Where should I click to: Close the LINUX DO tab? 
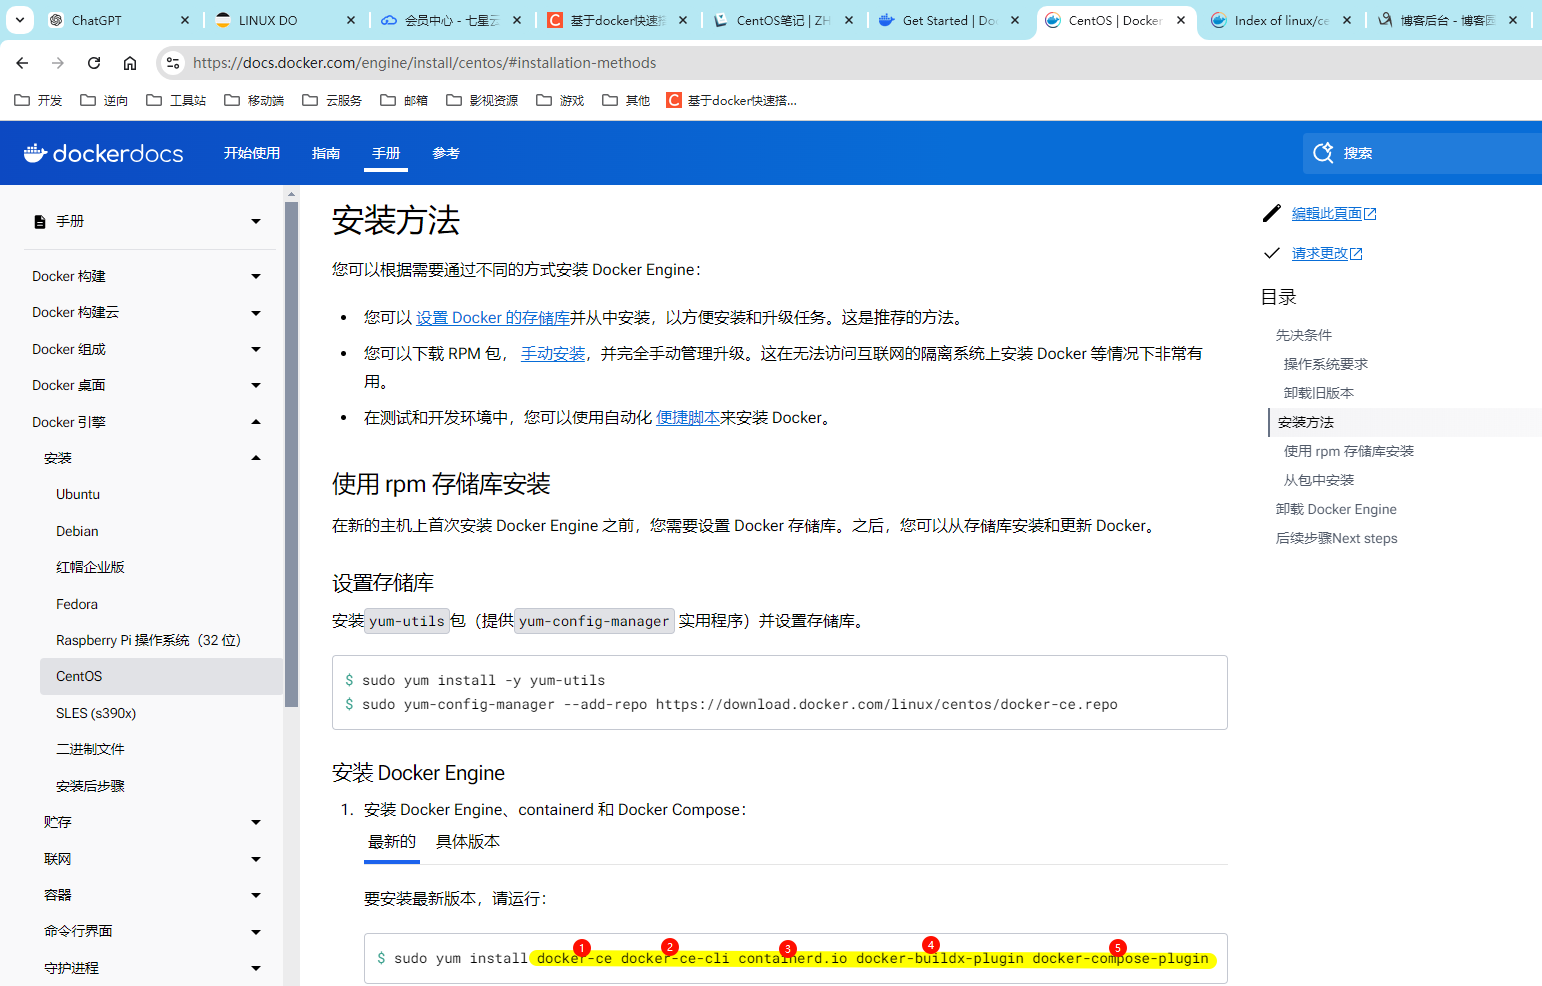pos(351,20)
